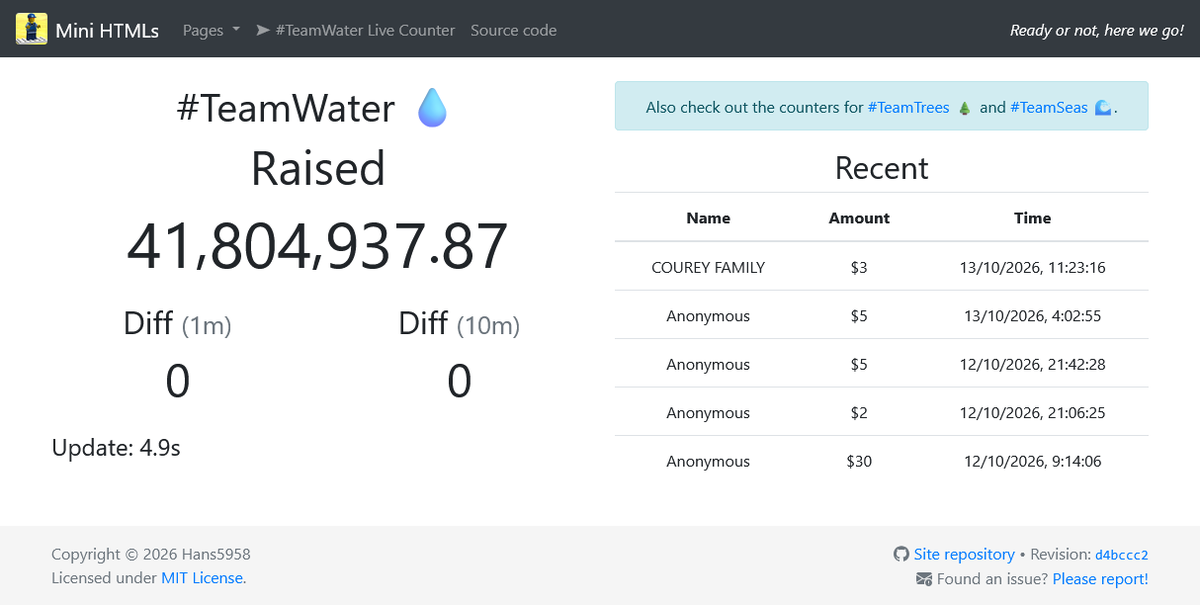
Task: Click the envelope icon before Found an issue
Action: (x=924, y=579)
